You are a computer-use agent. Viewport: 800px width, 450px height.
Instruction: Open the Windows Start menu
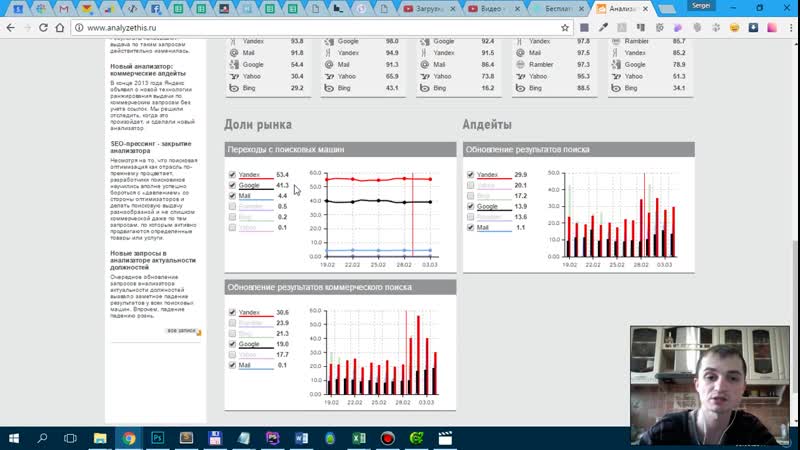(x=14, y=438)
